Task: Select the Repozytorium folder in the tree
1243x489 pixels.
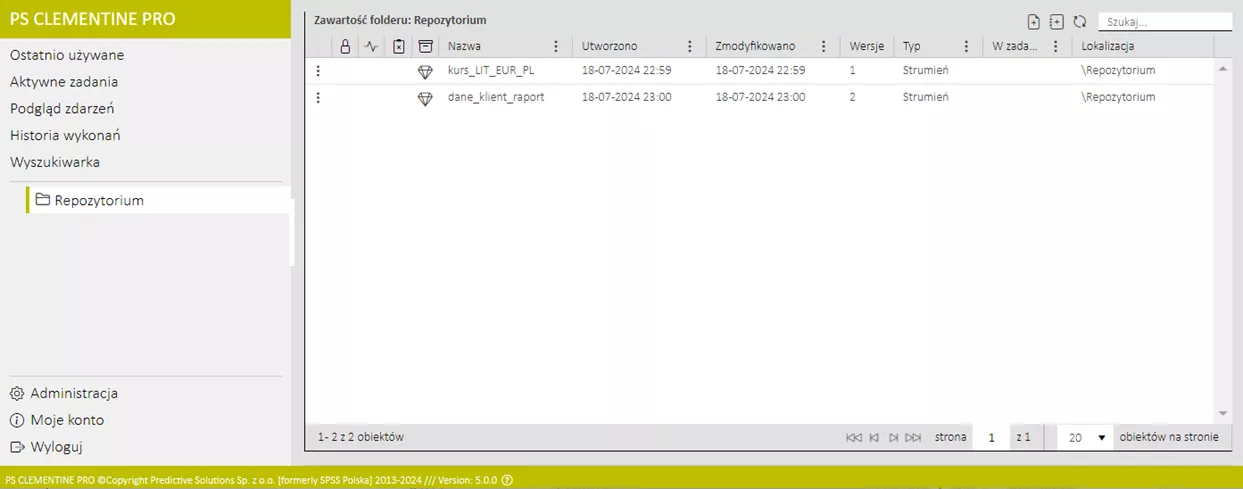Action: click(98, 200)
